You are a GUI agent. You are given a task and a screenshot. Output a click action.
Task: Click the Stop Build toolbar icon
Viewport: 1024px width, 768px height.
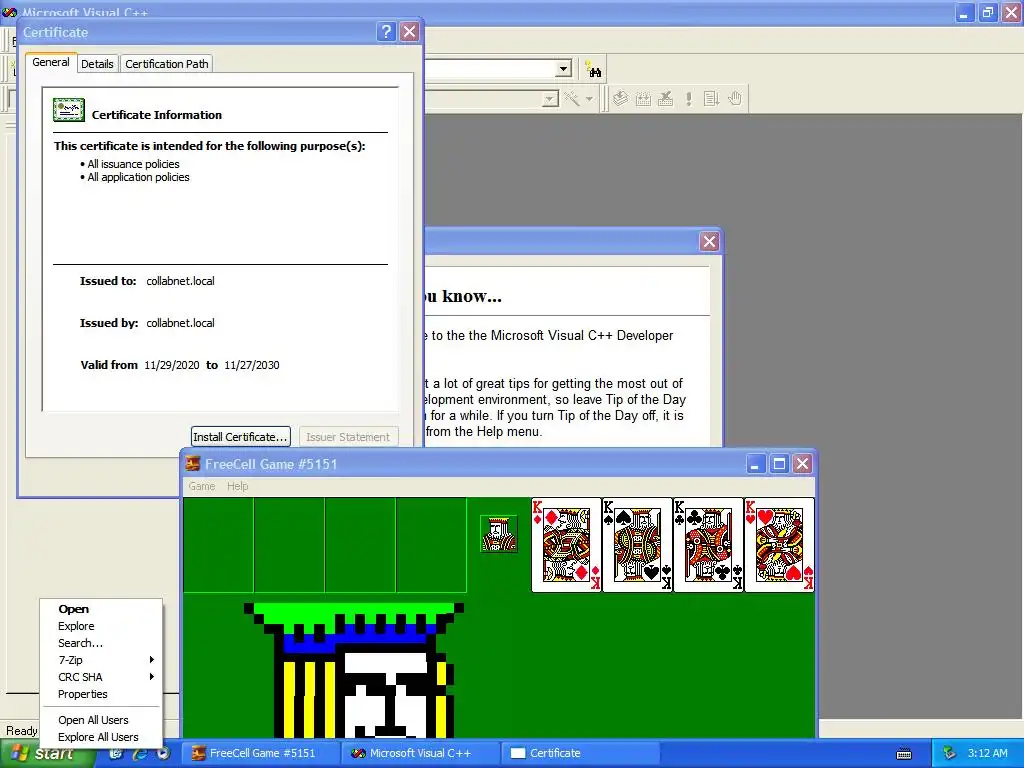[665, 99]
